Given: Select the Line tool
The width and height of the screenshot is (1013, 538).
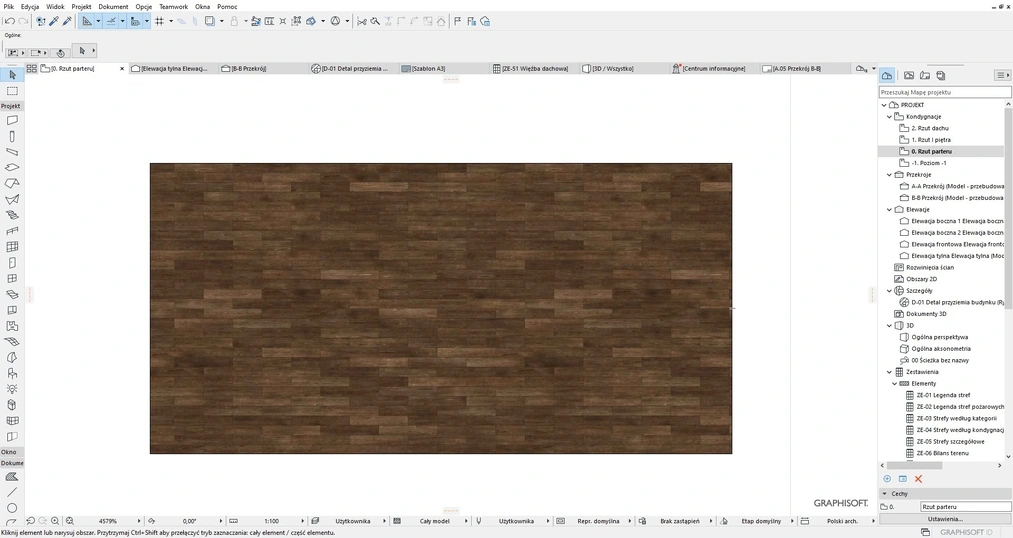Looking at the screenshot, I should pos(12,492).
